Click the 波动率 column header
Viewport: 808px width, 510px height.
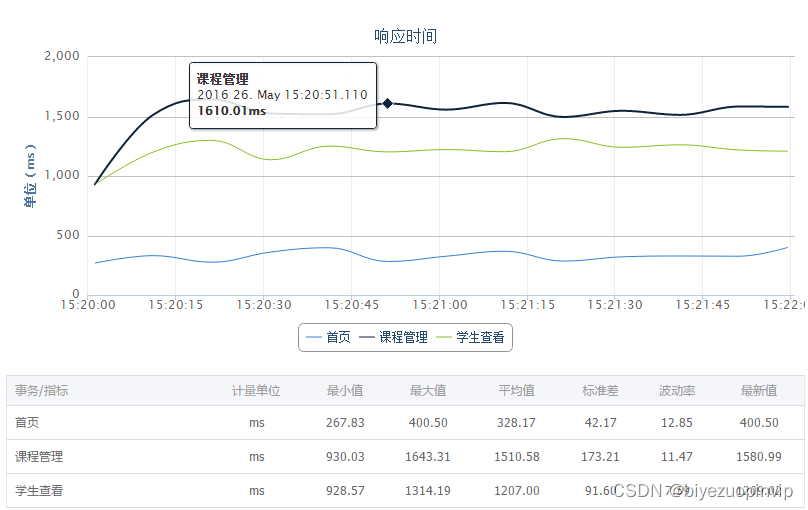point(677,390)
